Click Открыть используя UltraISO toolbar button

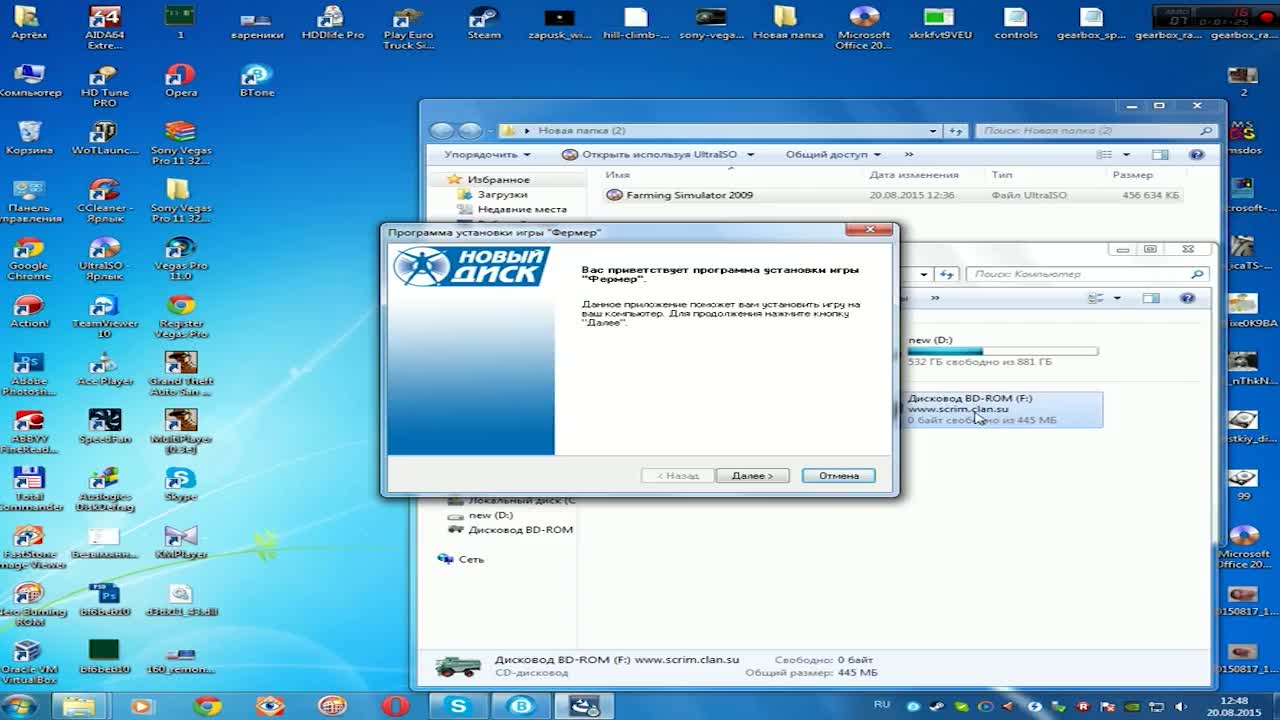coord(650,155)
